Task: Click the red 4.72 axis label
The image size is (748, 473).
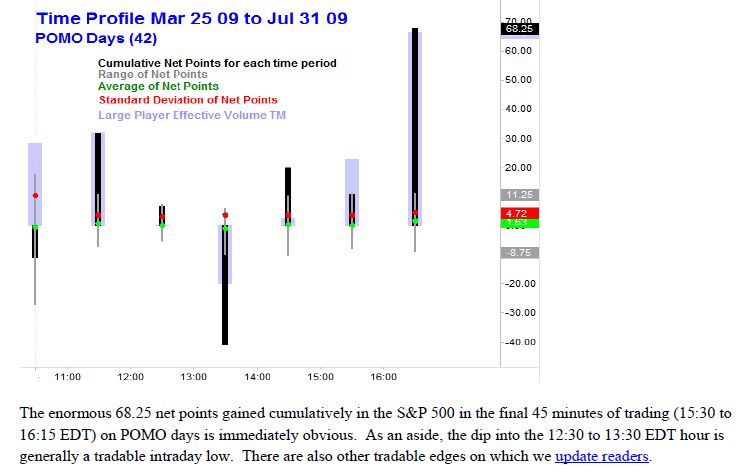Action: (x=519, y=213)
